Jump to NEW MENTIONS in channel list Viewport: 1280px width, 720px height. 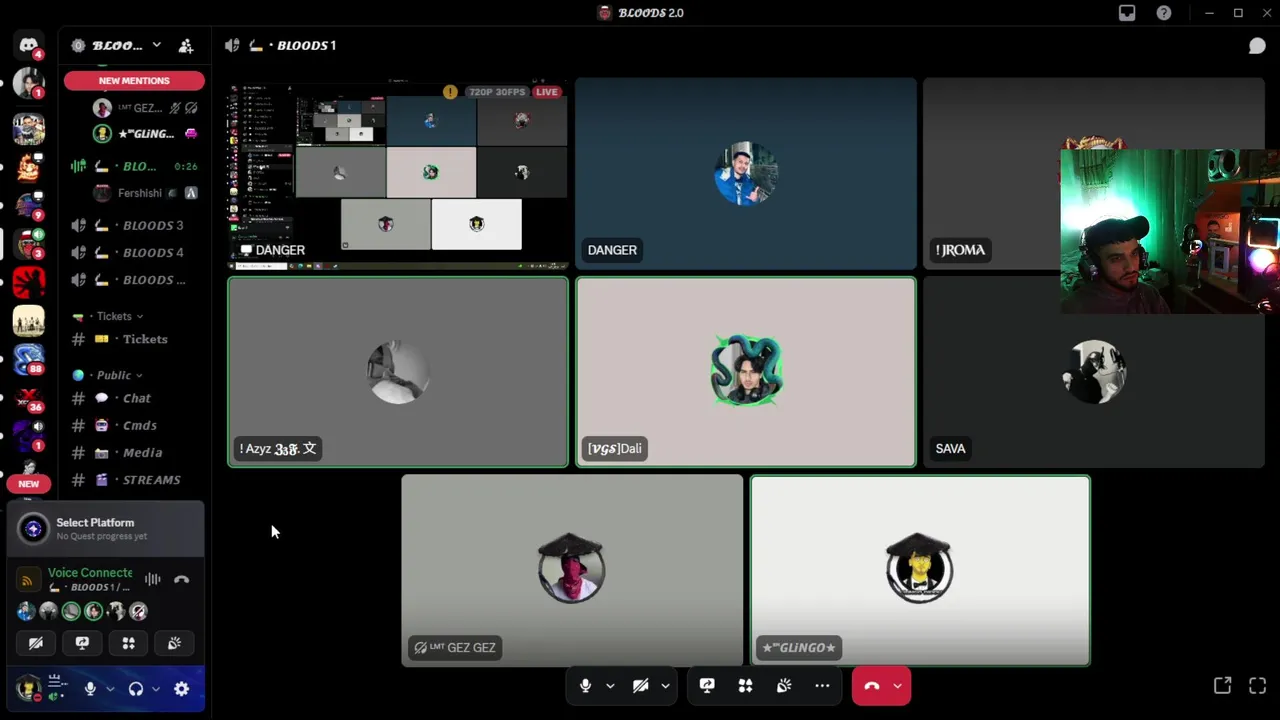[134, 81]
